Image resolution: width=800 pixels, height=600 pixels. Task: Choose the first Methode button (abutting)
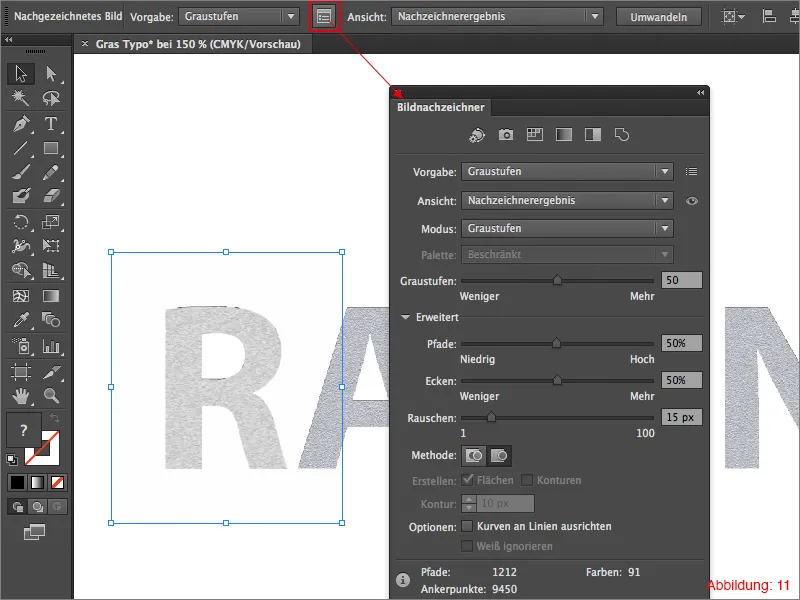coord(473,456)
